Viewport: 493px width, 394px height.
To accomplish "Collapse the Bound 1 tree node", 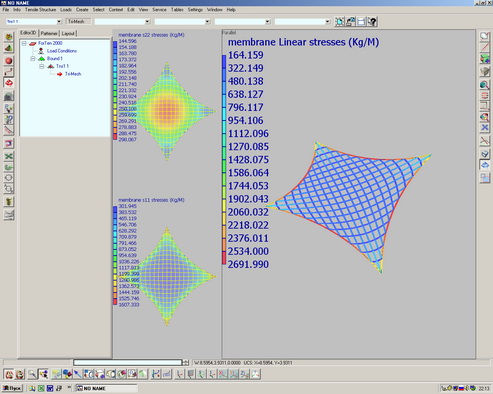I will (x=33, y=59).
